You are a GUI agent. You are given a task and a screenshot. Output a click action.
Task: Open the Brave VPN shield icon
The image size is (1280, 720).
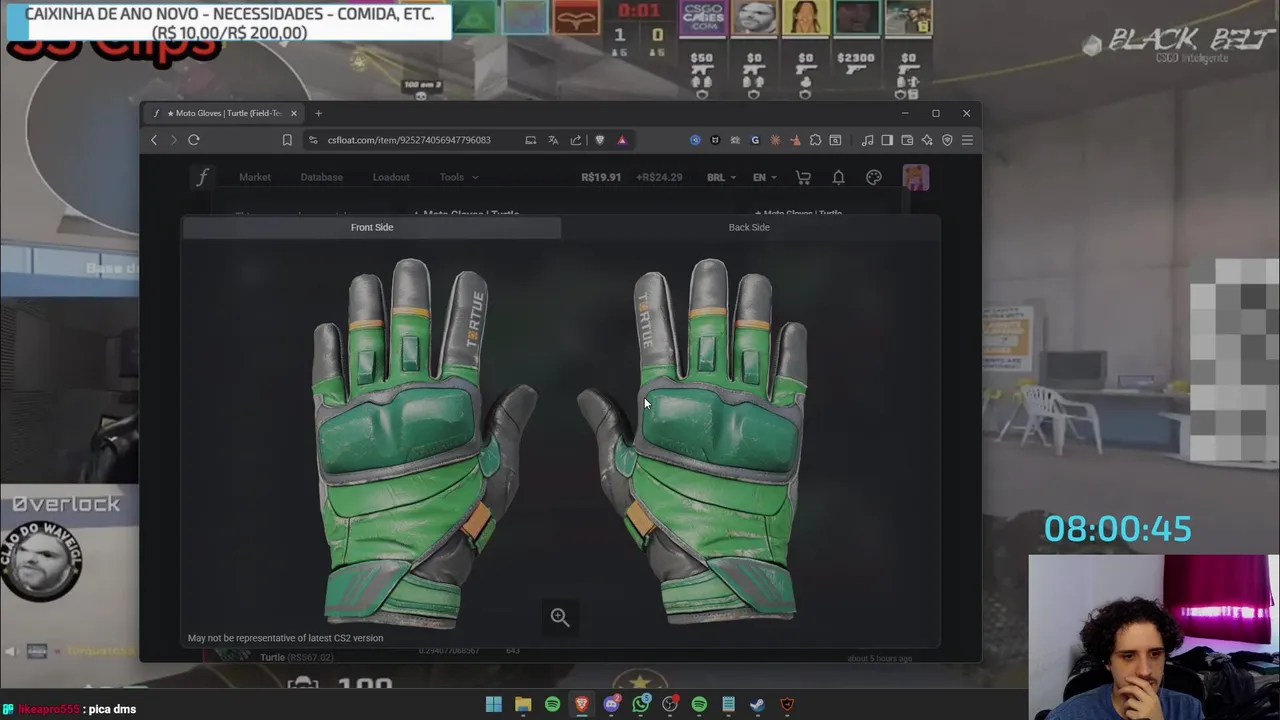coord(947,140)
